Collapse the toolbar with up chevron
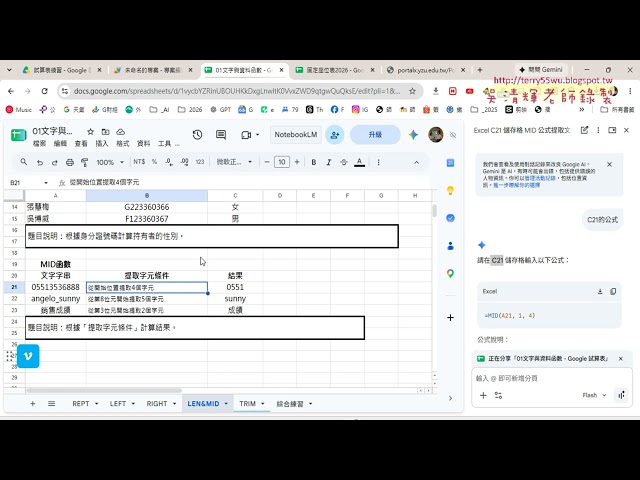 coord(416,162)
